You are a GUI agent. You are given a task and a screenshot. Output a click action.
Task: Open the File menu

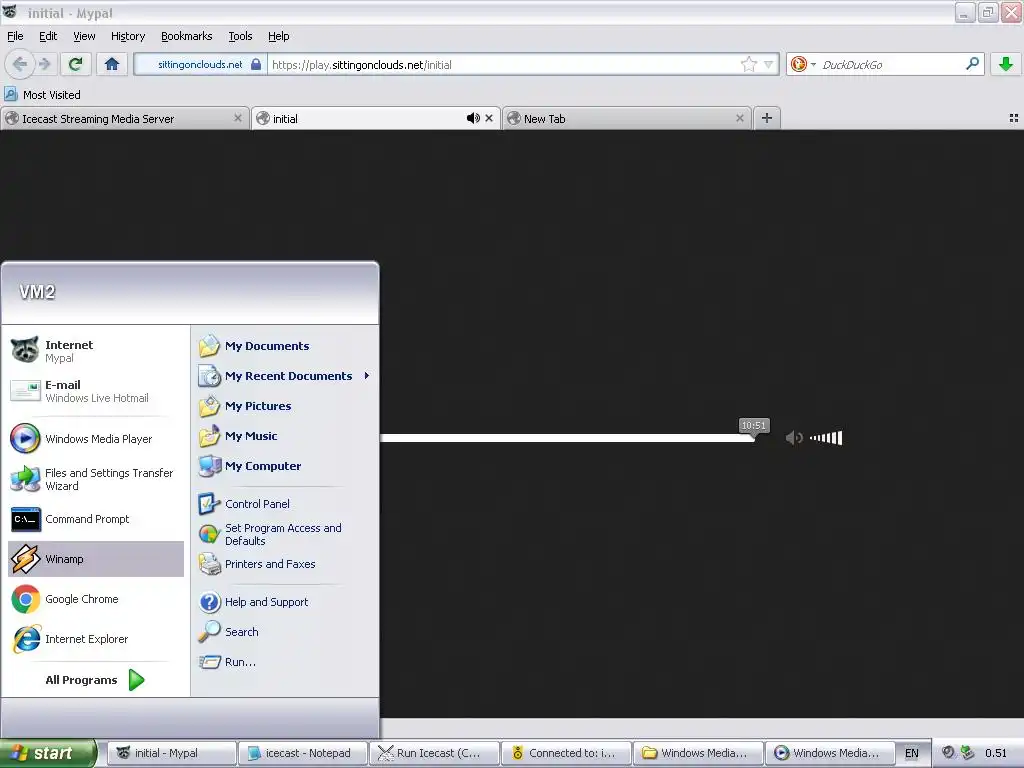(x=15, y=36)
